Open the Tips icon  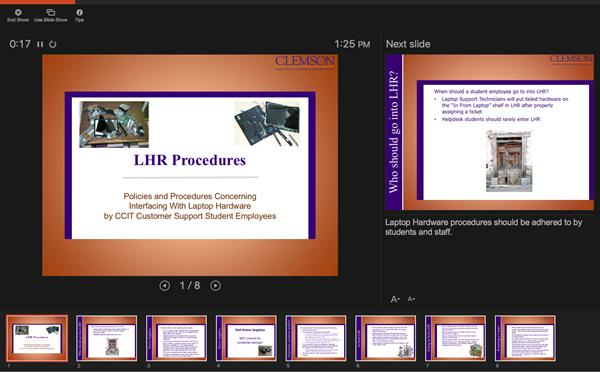point(79,13)
